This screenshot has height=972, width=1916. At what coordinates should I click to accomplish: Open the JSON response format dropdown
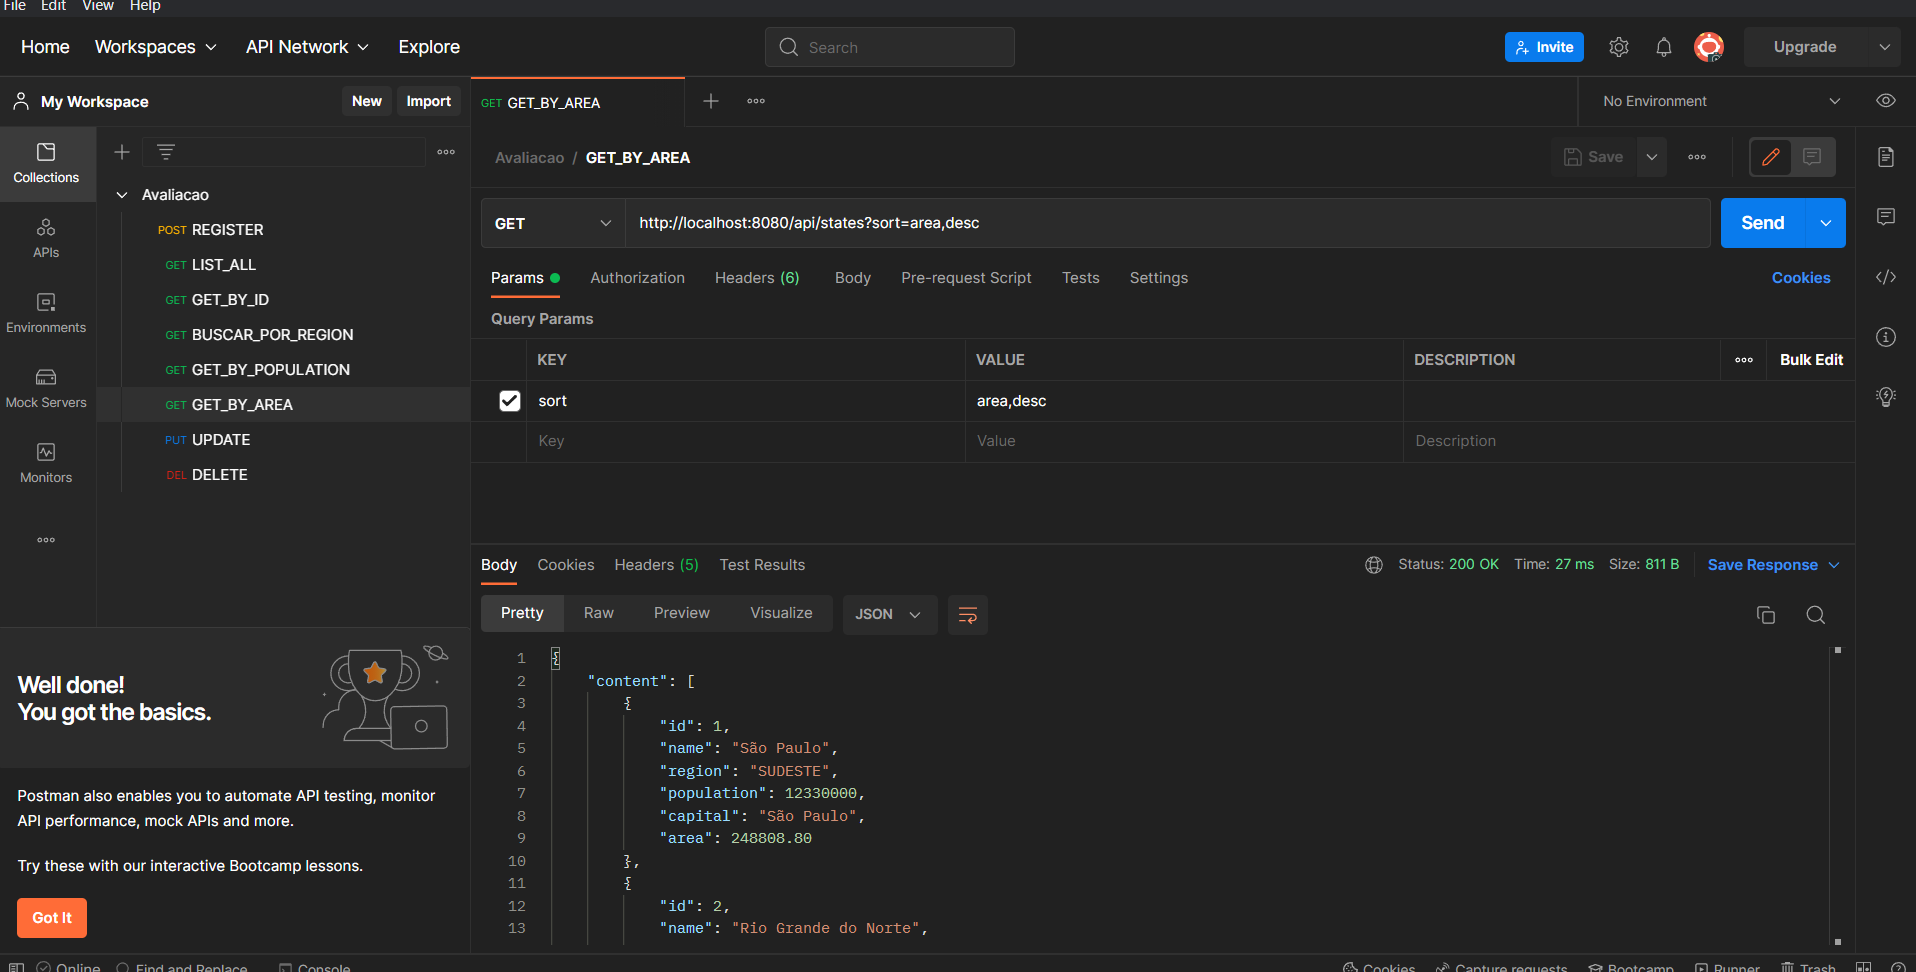coord(888,615)
